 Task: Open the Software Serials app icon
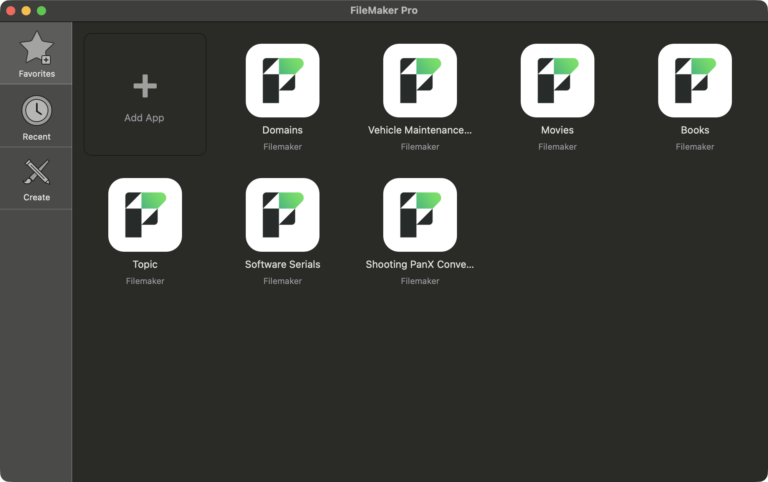tap(282, 215)
